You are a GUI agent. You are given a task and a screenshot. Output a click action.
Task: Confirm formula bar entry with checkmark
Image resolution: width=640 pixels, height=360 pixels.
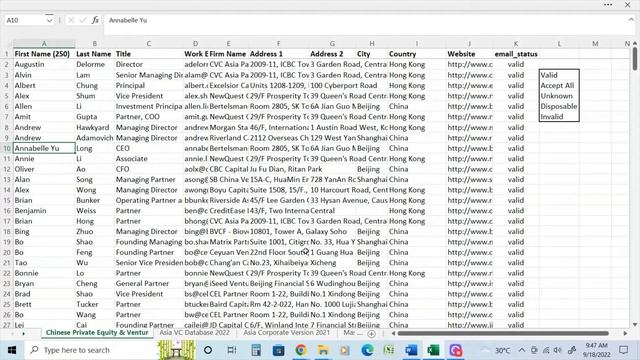tap(83, 20)
